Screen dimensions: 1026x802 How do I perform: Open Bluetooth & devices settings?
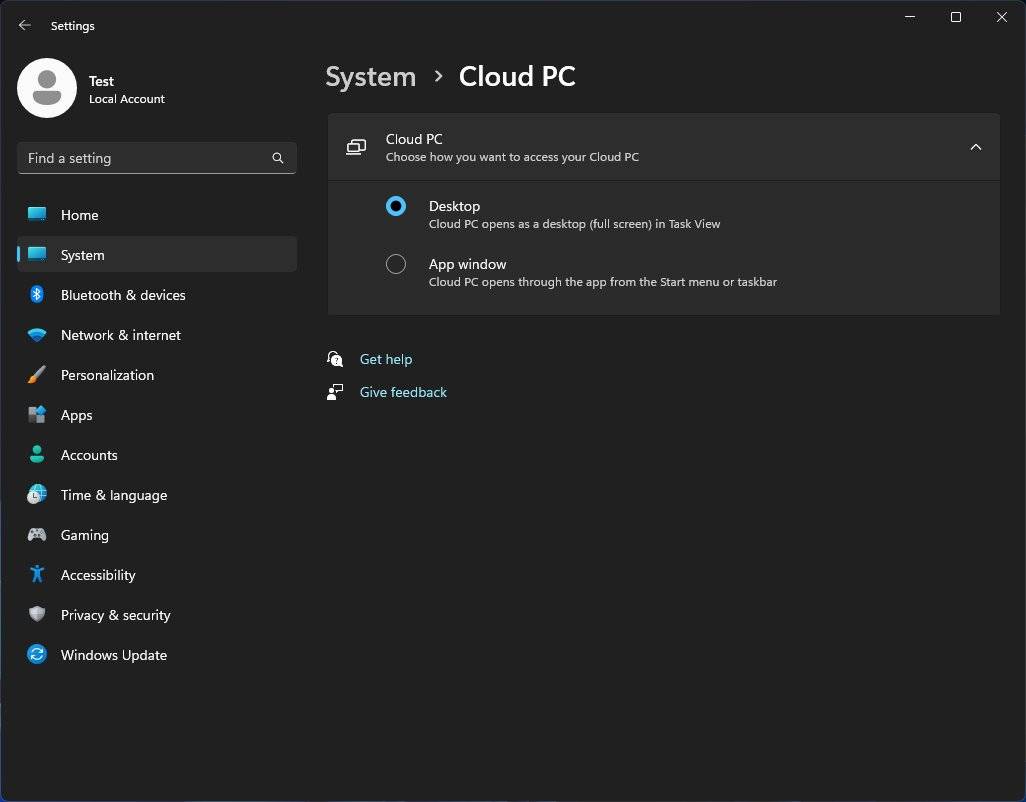122,295
